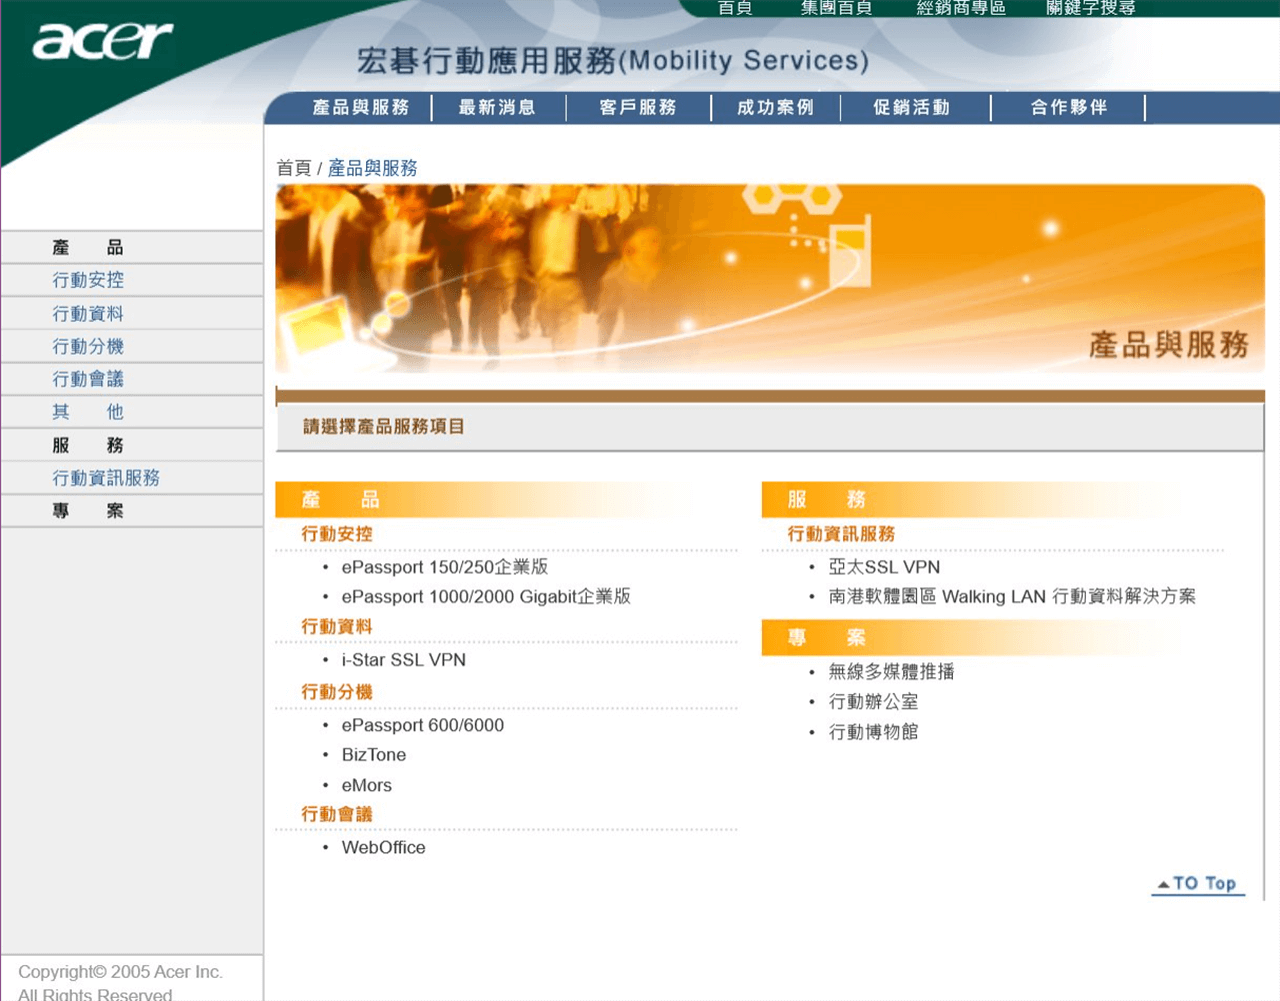The height and width of the screenshot is (1001, 1280).
Task: Select 服務 header in the left sidebar
Action: point(88,445)
